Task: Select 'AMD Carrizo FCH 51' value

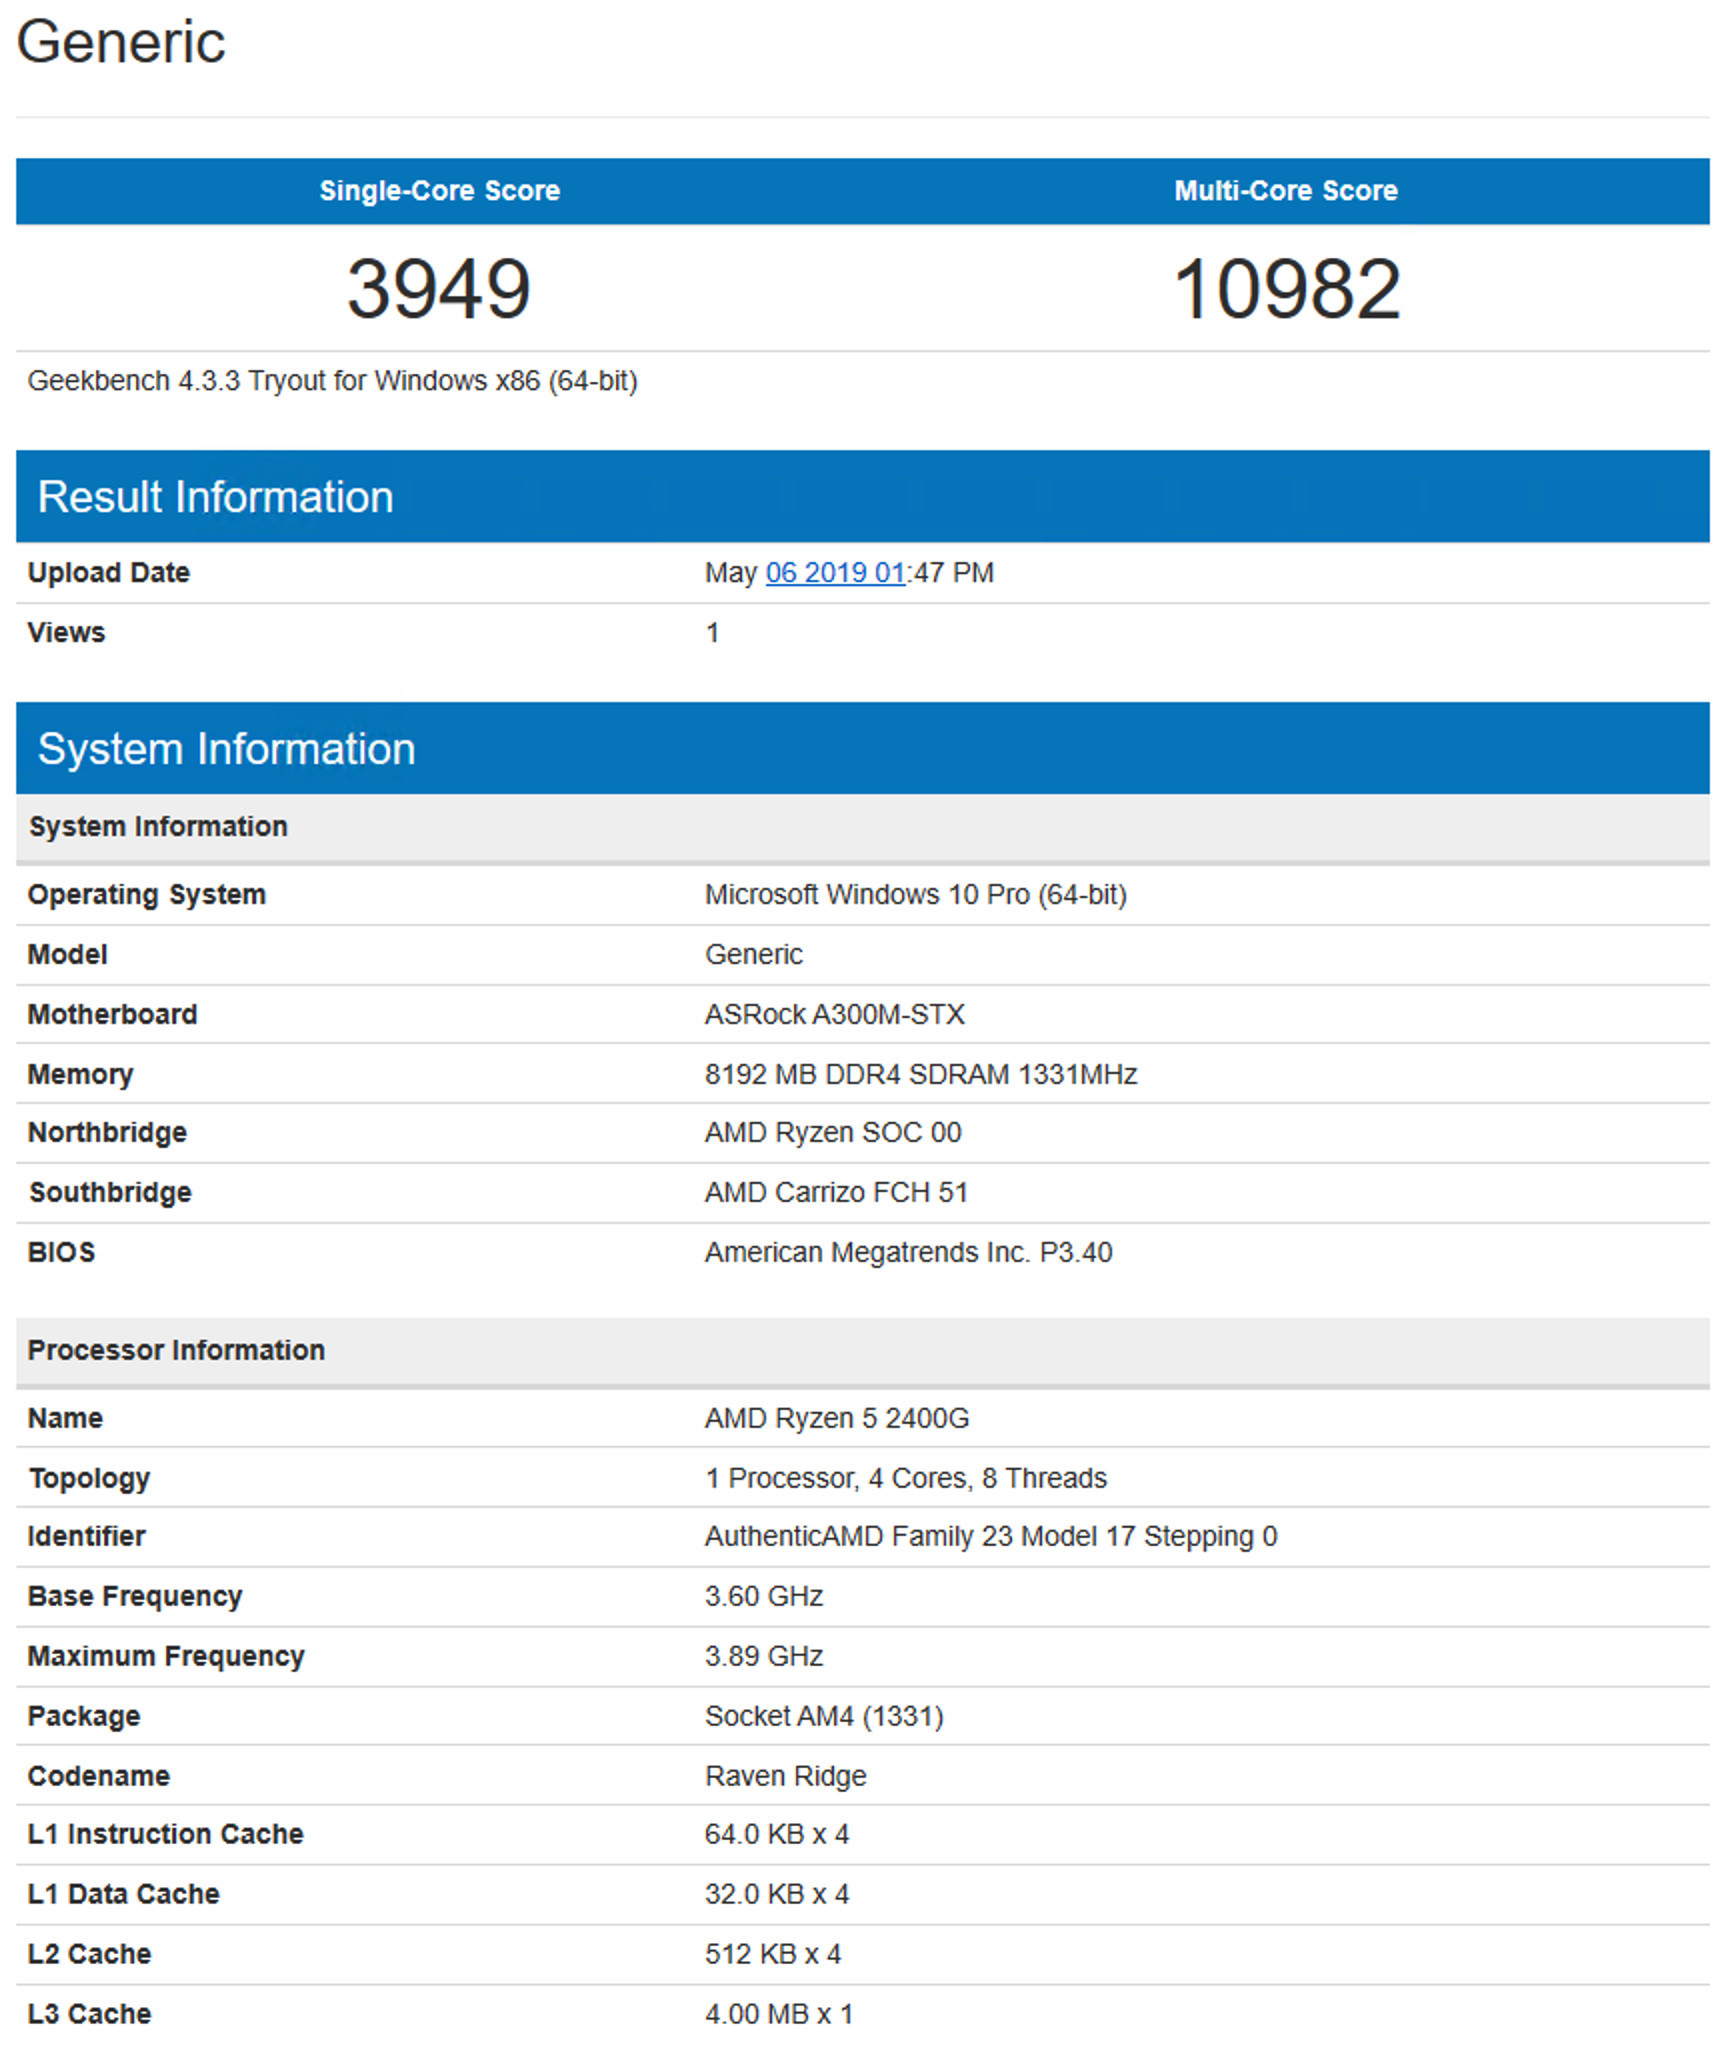Action: point(836,1193)
